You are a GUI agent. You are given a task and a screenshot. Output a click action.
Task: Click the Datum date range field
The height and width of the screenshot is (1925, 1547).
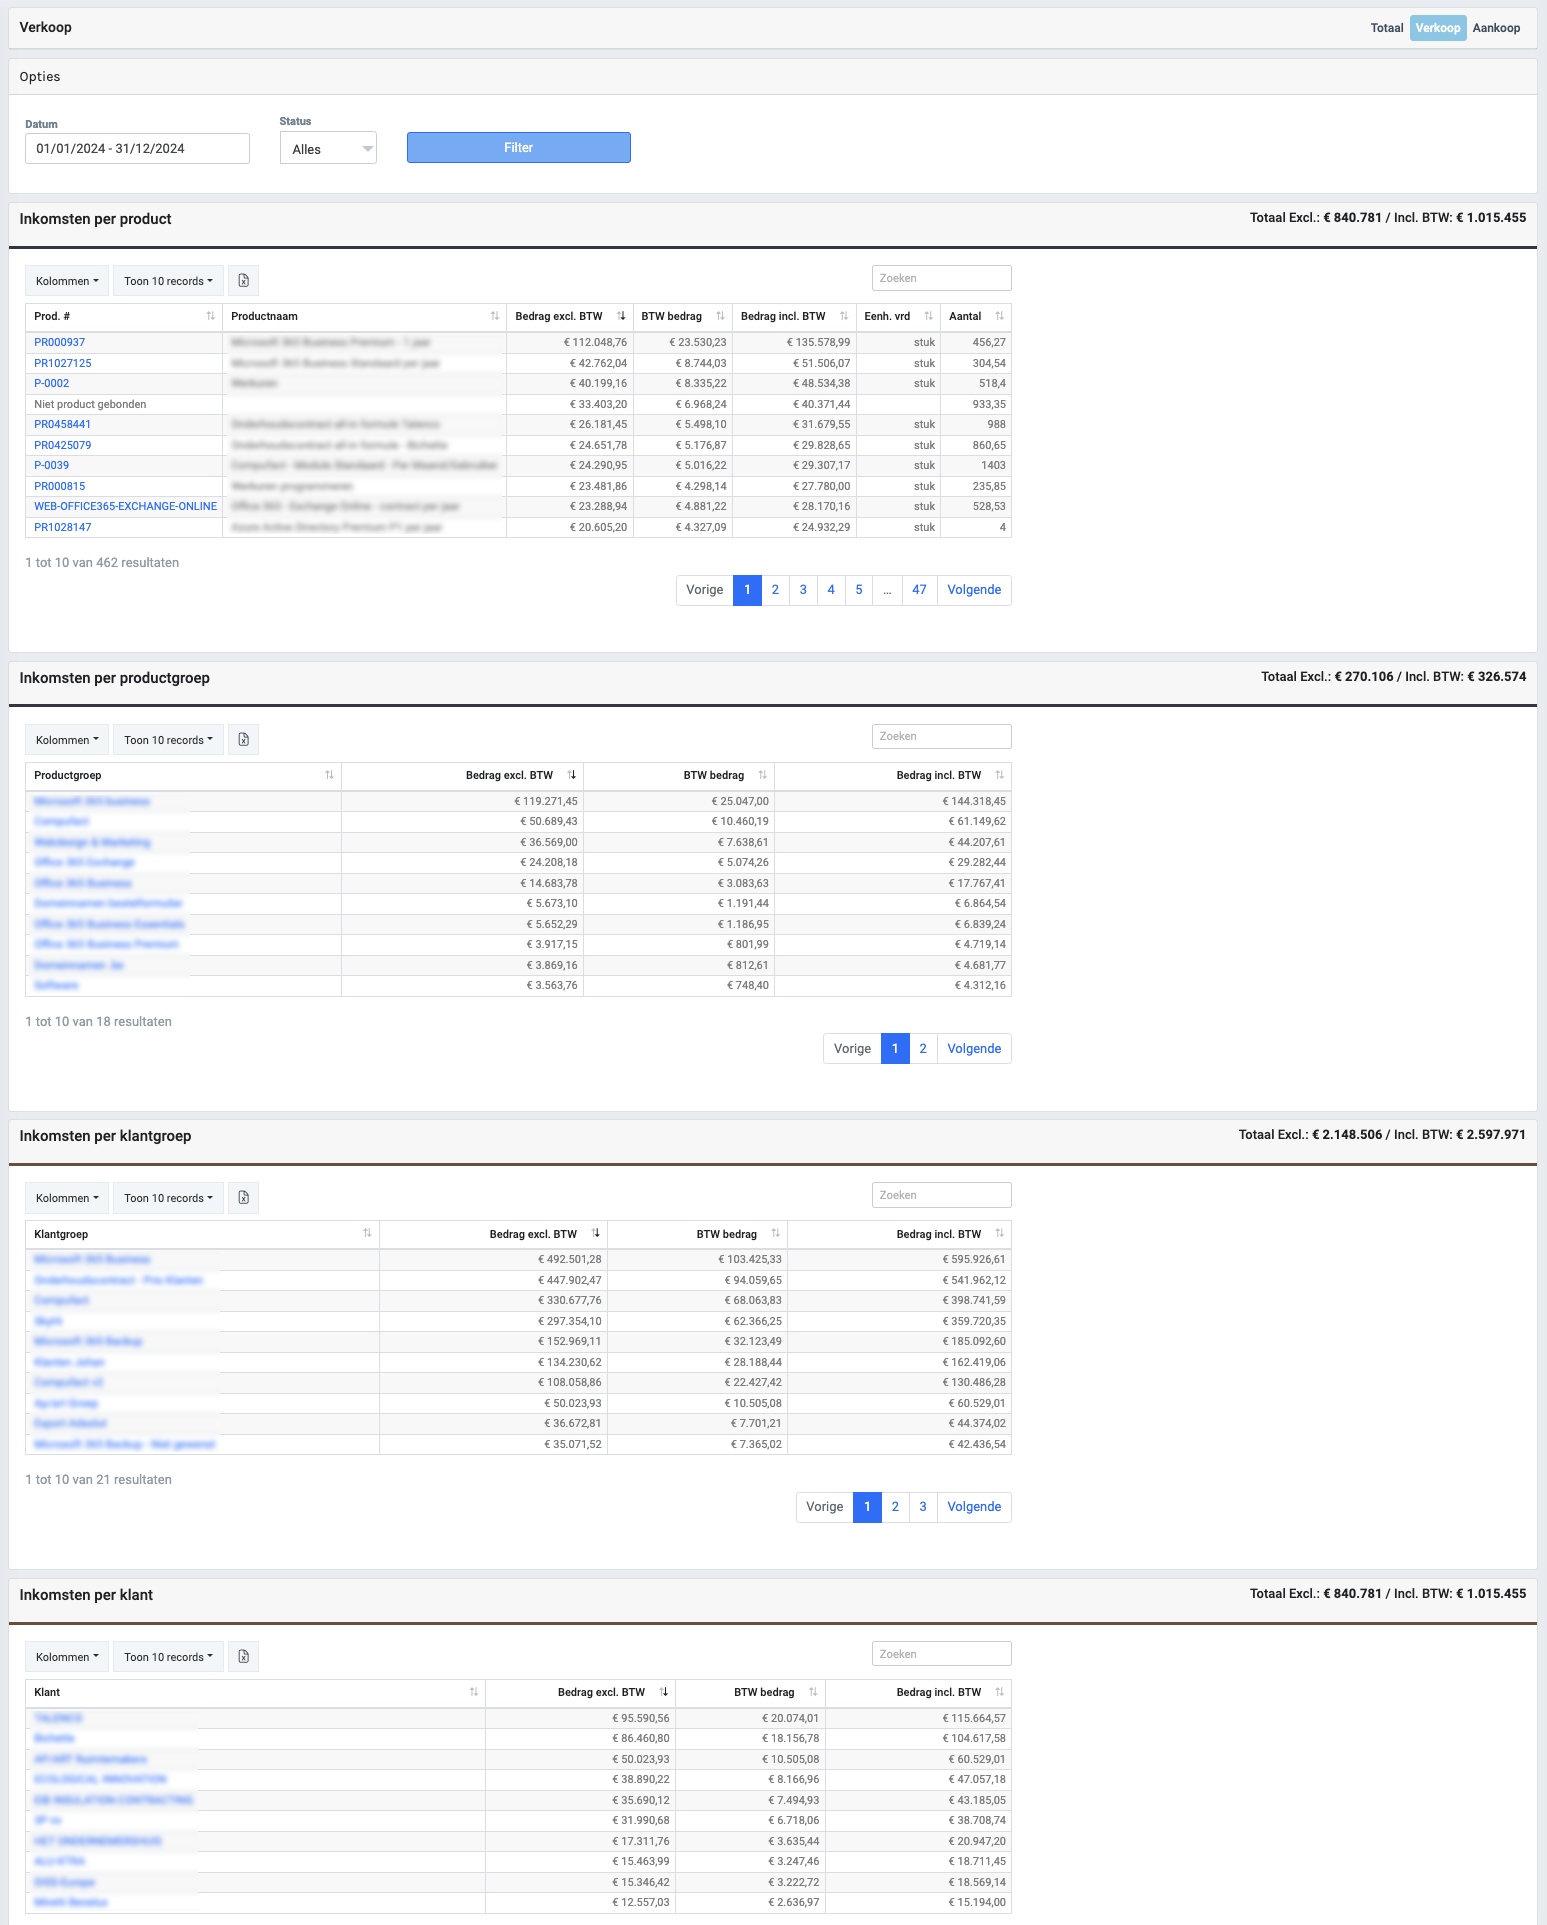(x=137, y=148)
